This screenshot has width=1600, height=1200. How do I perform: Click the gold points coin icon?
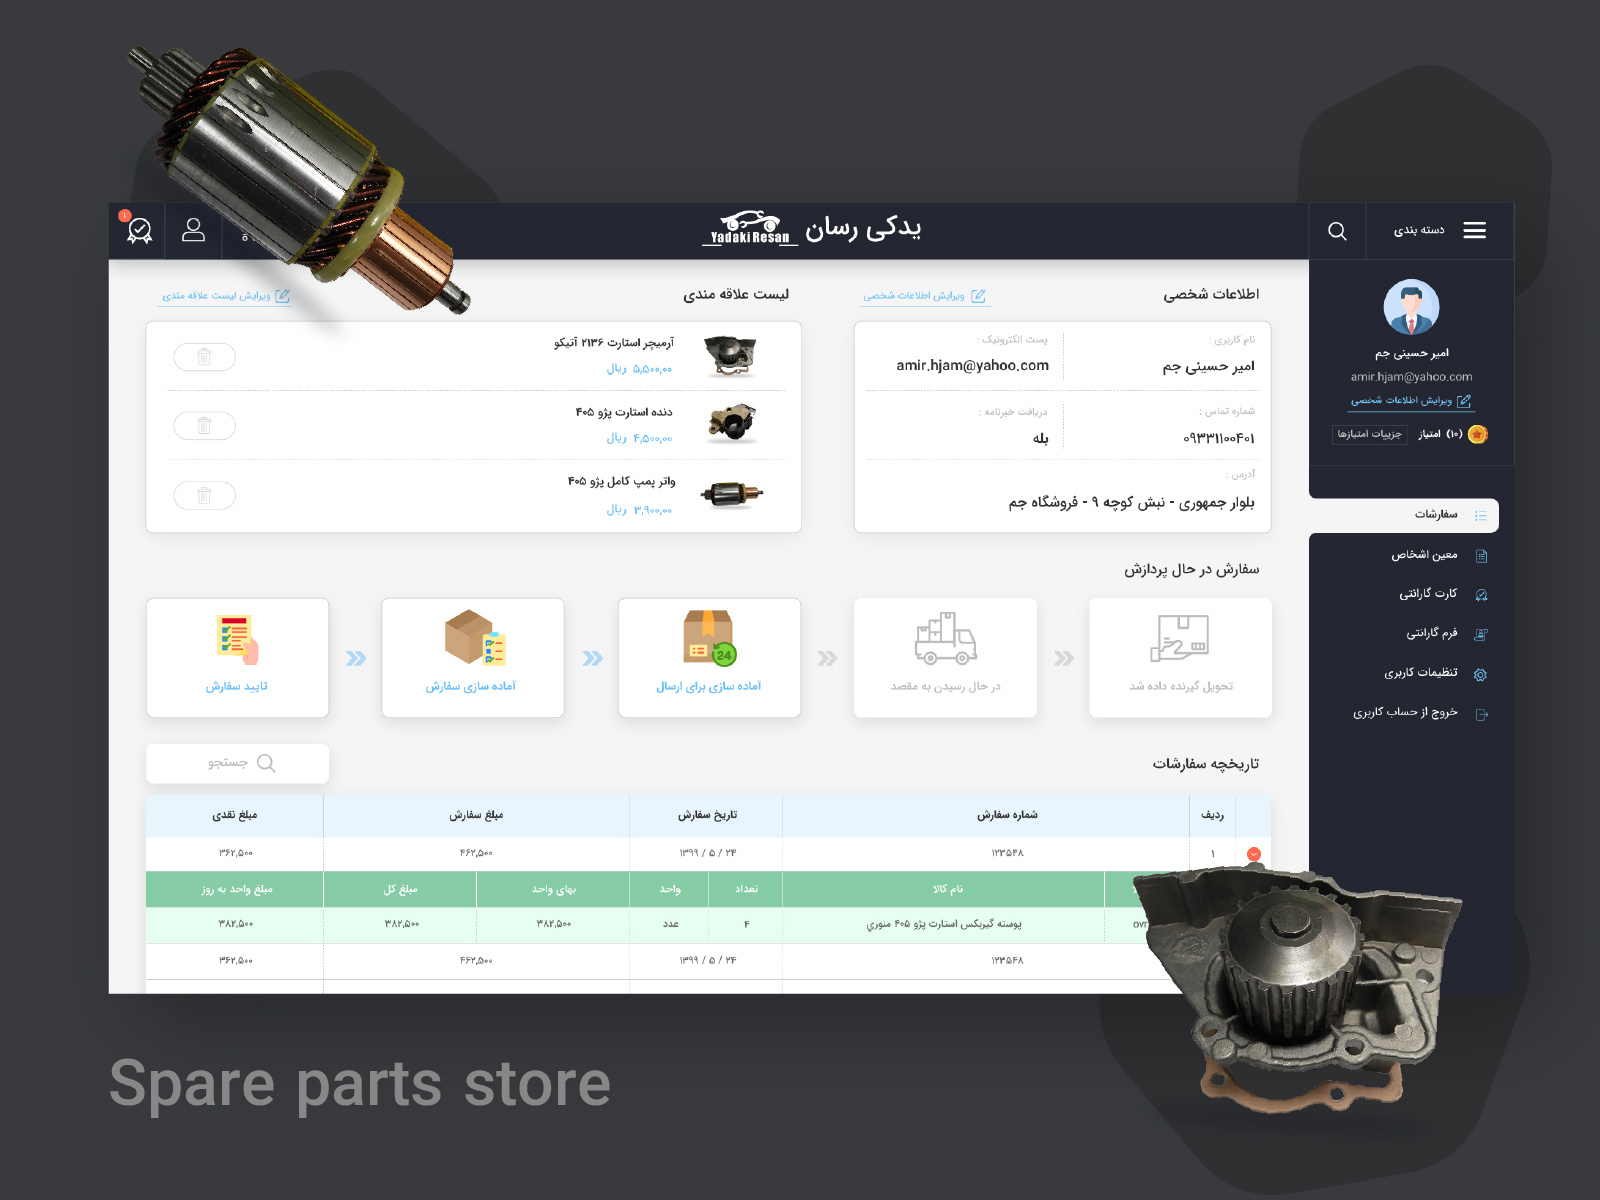point(1478,434)
